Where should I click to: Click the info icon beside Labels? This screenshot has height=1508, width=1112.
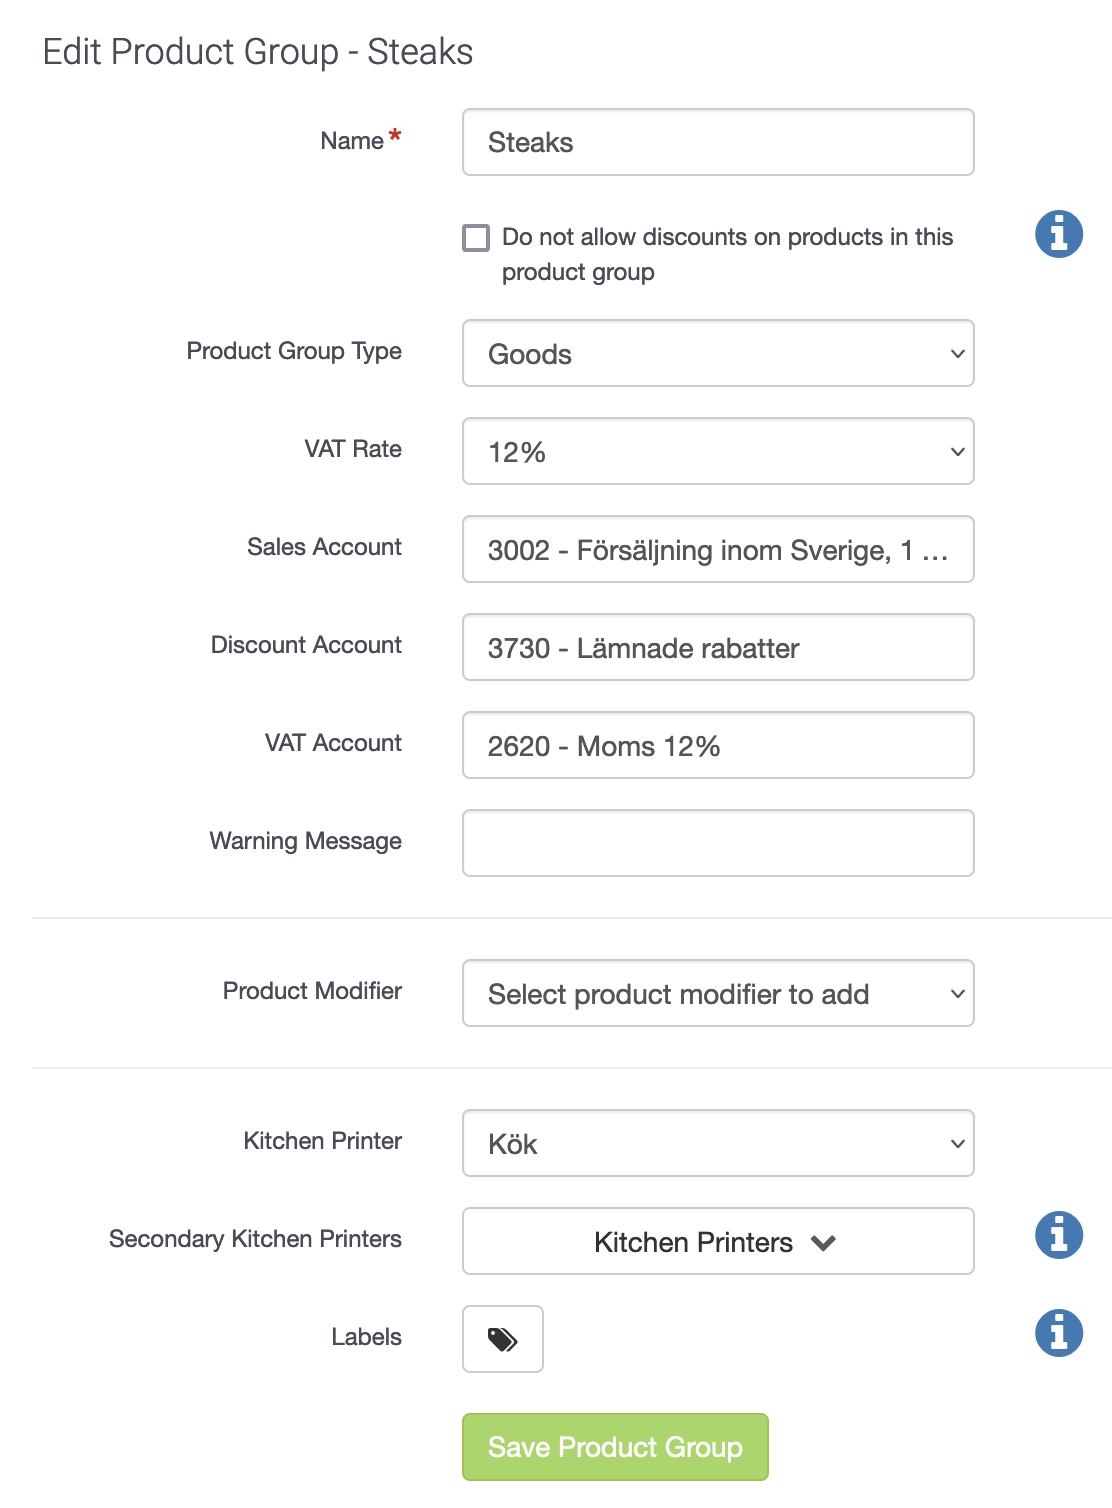1059,1332
